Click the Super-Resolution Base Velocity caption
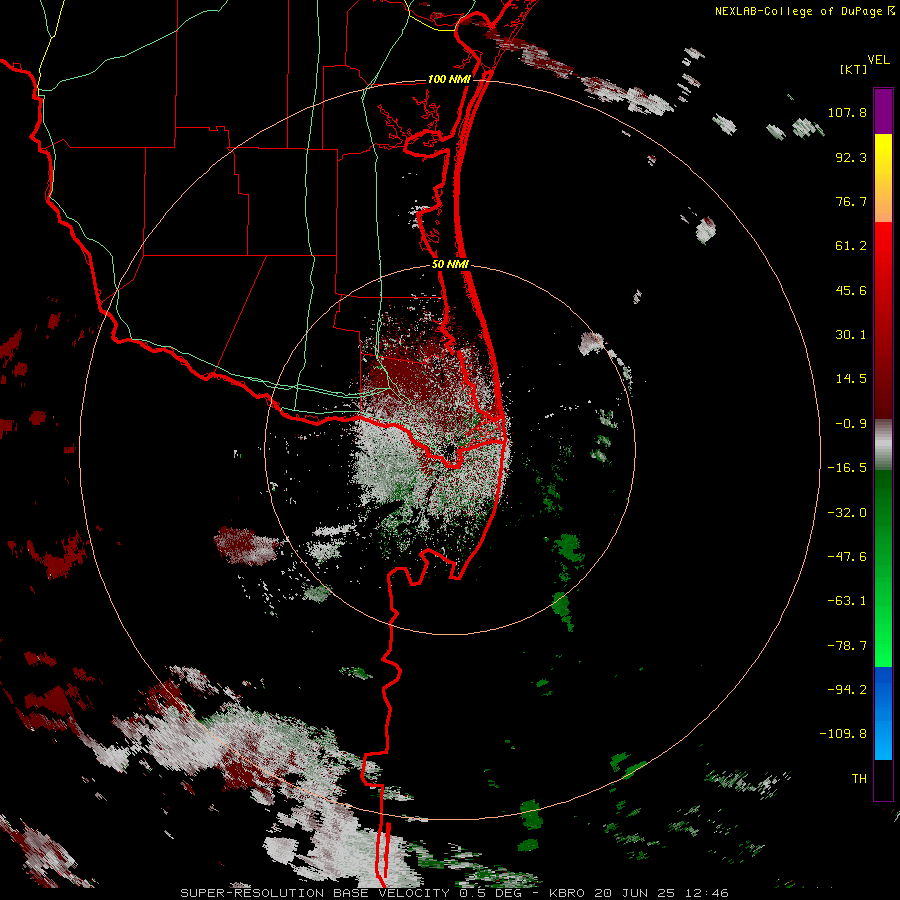Image resolution: width=900 pixels, height=900 pixels. coord(455,893)
